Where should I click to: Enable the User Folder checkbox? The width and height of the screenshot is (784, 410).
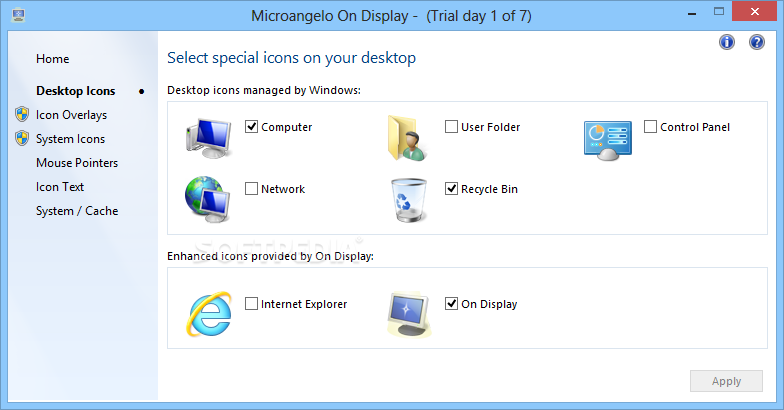(x=451, y=126)
